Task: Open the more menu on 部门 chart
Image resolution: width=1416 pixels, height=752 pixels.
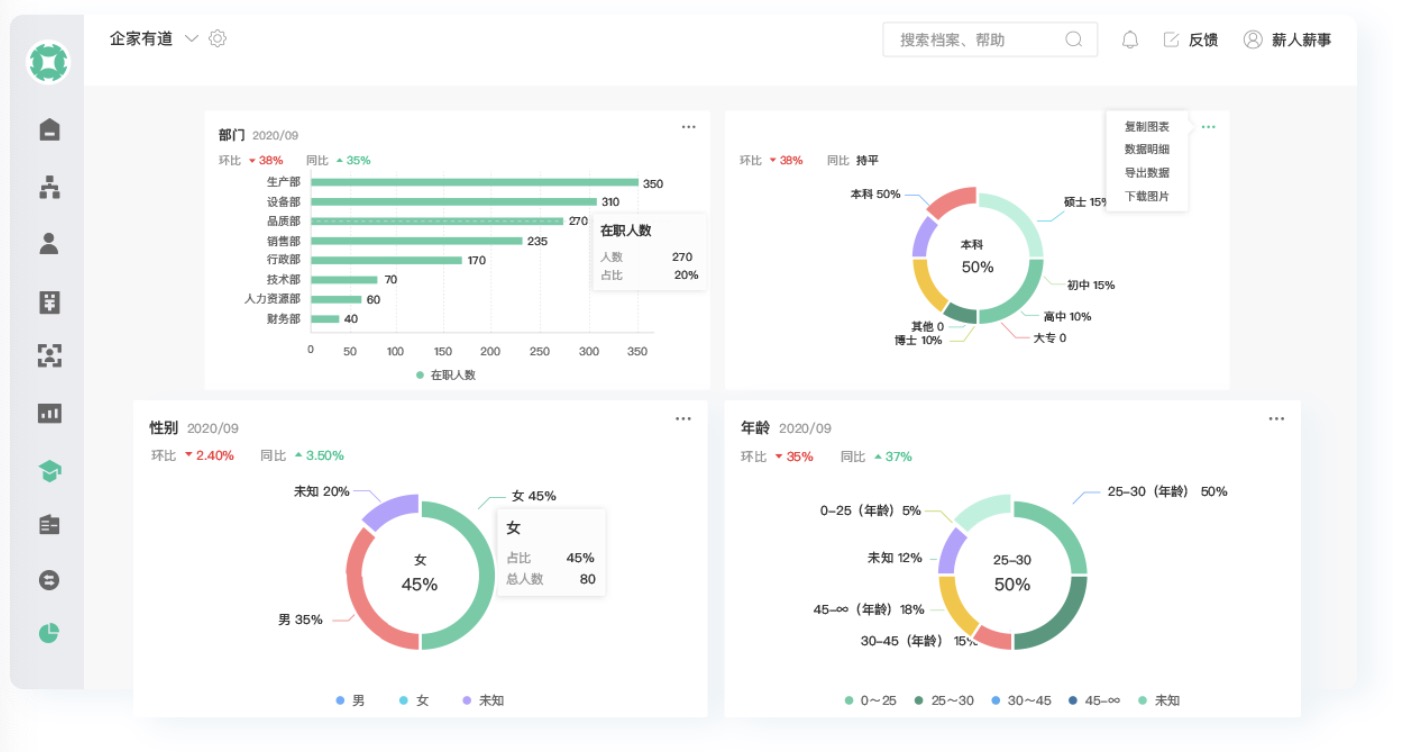Action: coord(689,127)
